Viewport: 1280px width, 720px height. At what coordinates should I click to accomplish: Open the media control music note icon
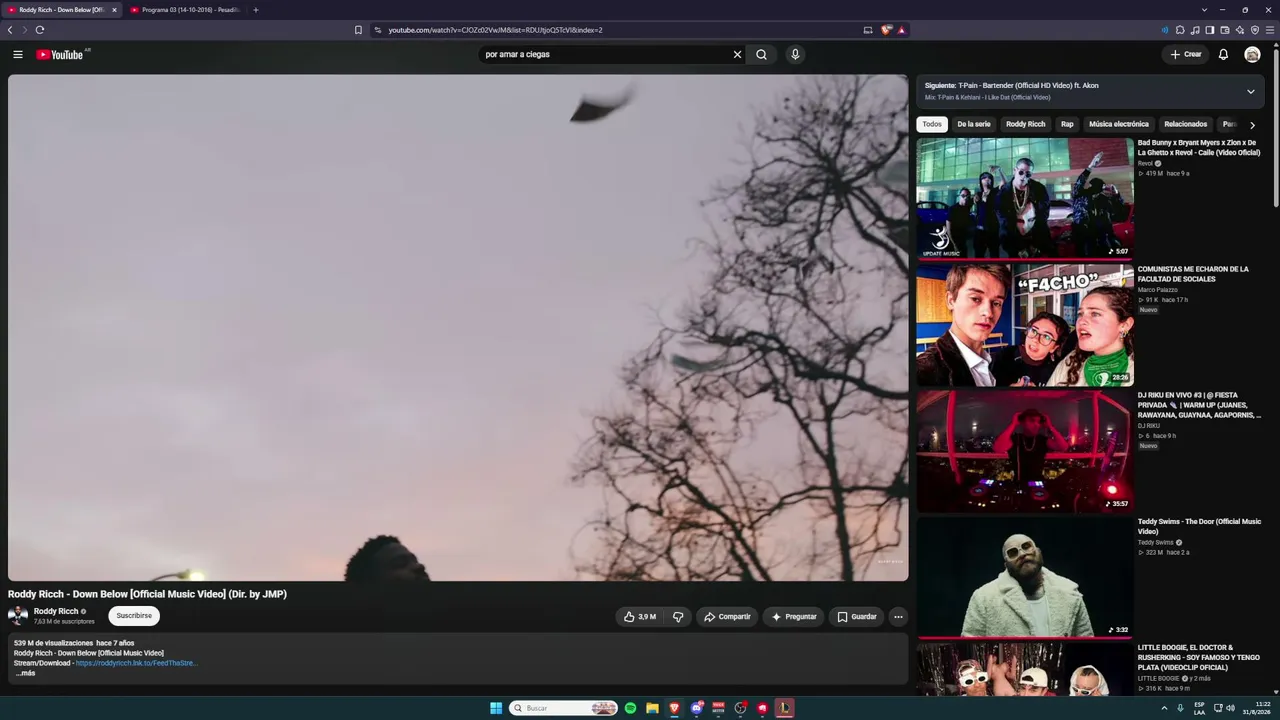pos(1195,30)
